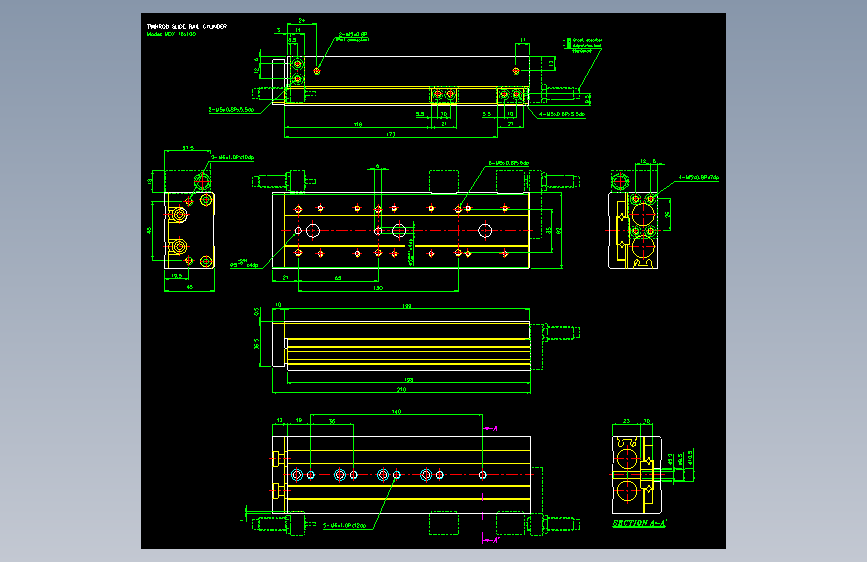Click the '4-M5x0.8P' callout right of the top view

pos(562,115)
